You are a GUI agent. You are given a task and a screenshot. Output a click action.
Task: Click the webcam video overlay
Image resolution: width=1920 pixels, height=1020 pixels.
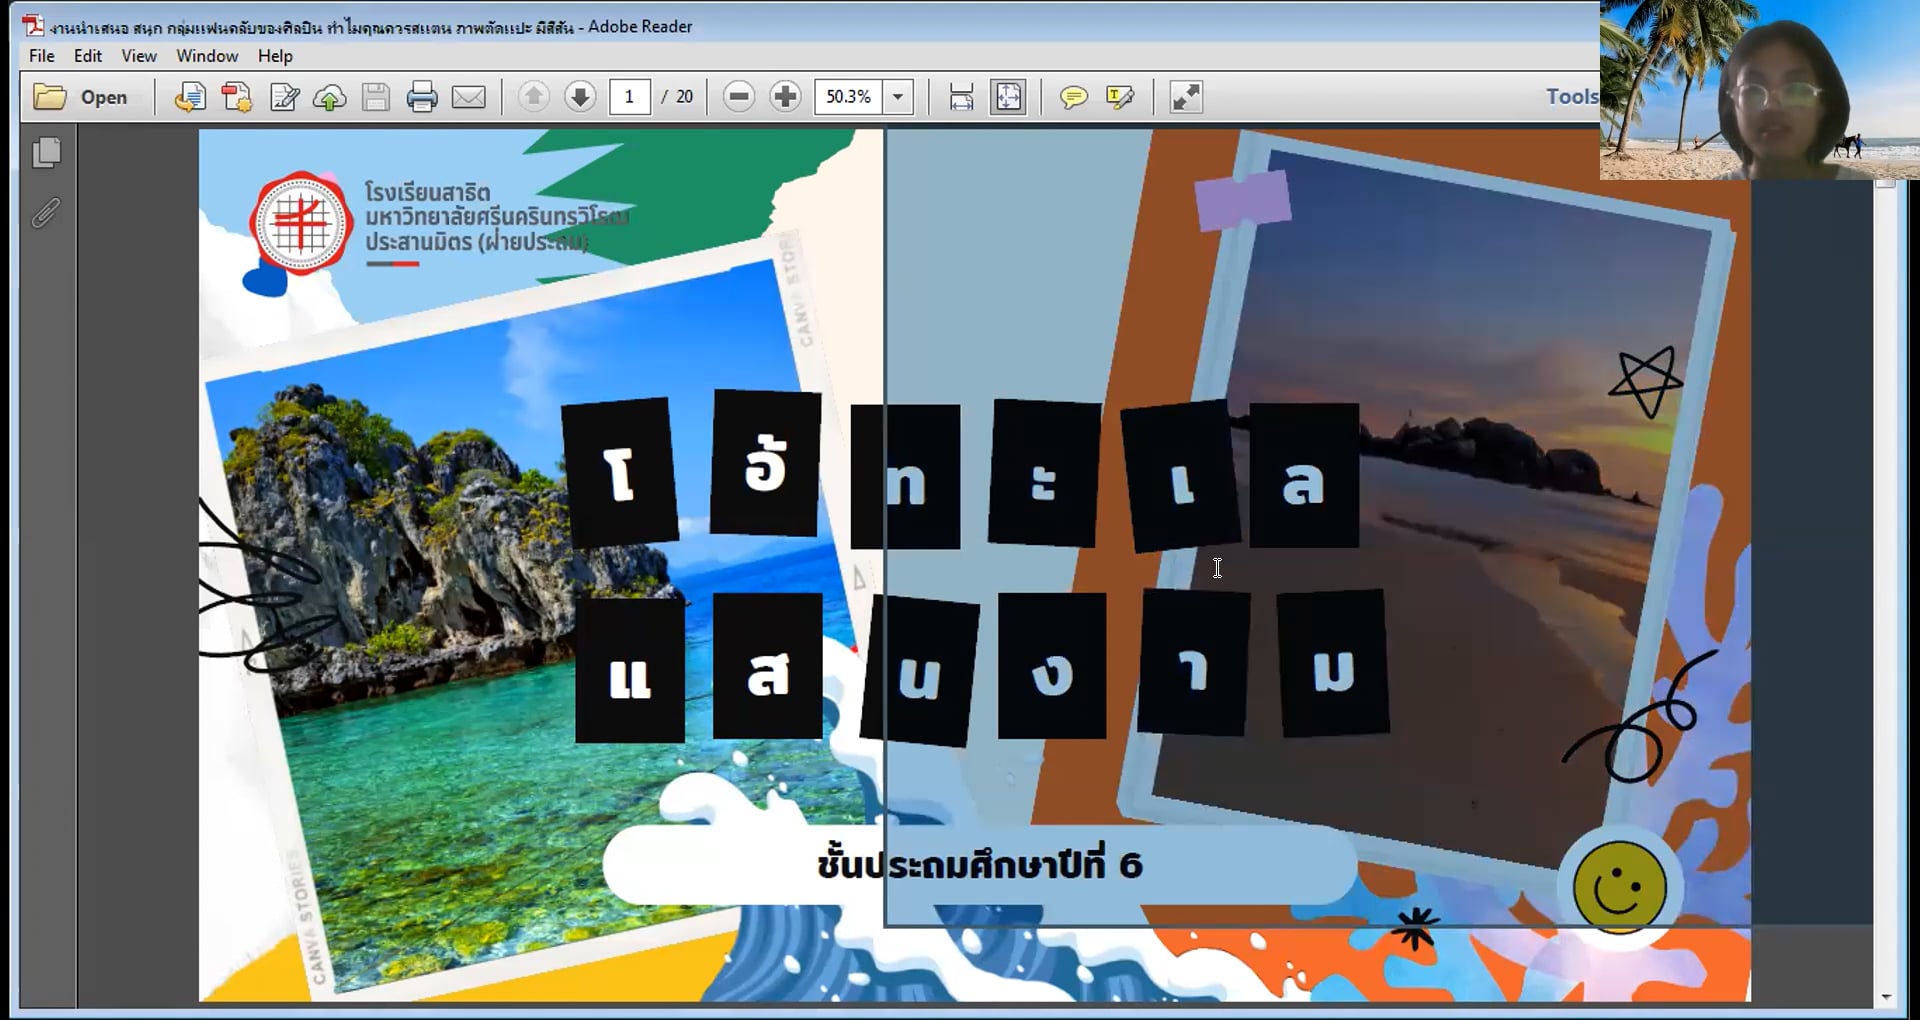[x=1760, y=90]
